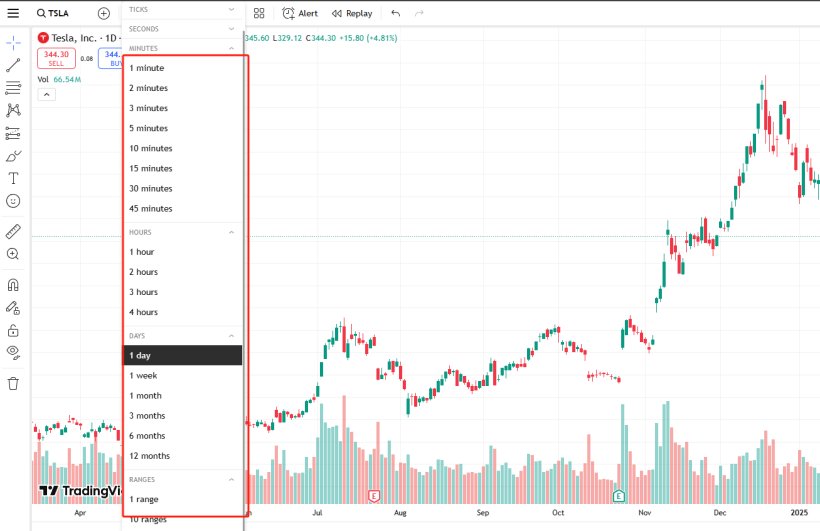
Task: Collapse the legend with chevron button
Action: (47, 95)
